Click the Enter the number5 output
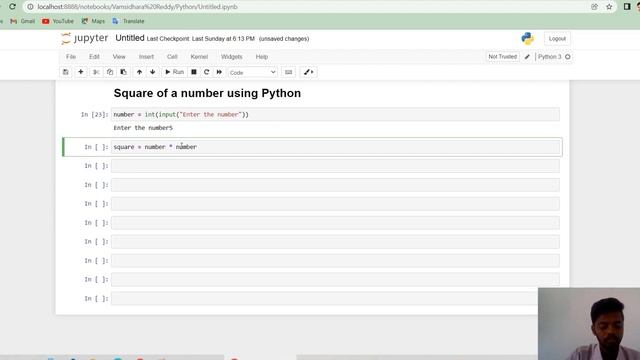 coord(143,128)
